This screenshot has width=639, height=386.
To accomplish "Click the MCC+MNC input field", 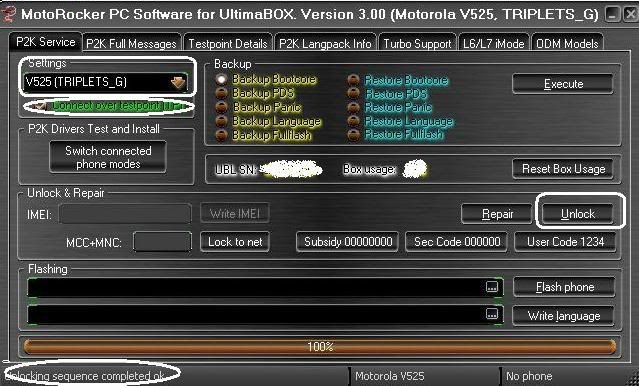I will [x=162, y=242].
